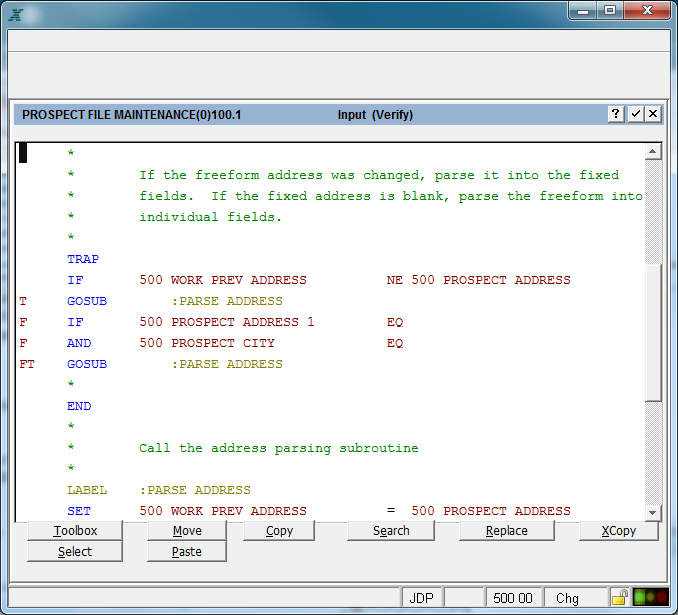Image resolution: width=678 pixels, height=615 pixels.
Task: Click the help question mark icon
Action: pyautogui.click(x=615, y=114)
